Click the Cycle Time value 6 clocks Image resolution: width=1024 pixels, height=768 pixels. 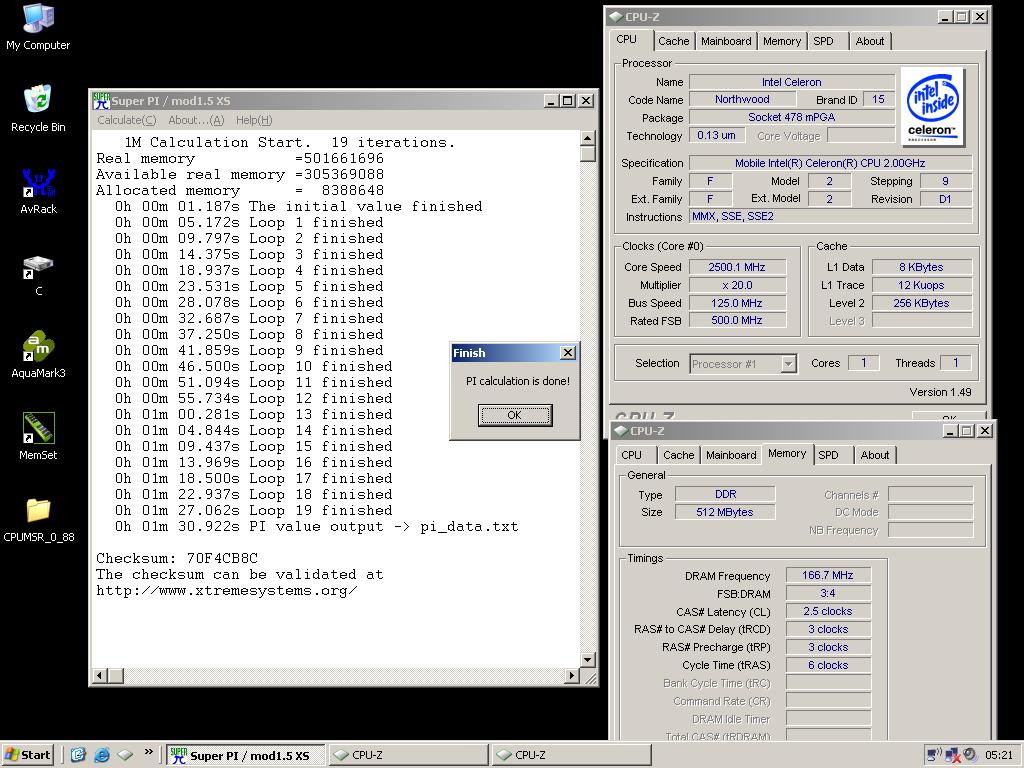coord(827,665)
